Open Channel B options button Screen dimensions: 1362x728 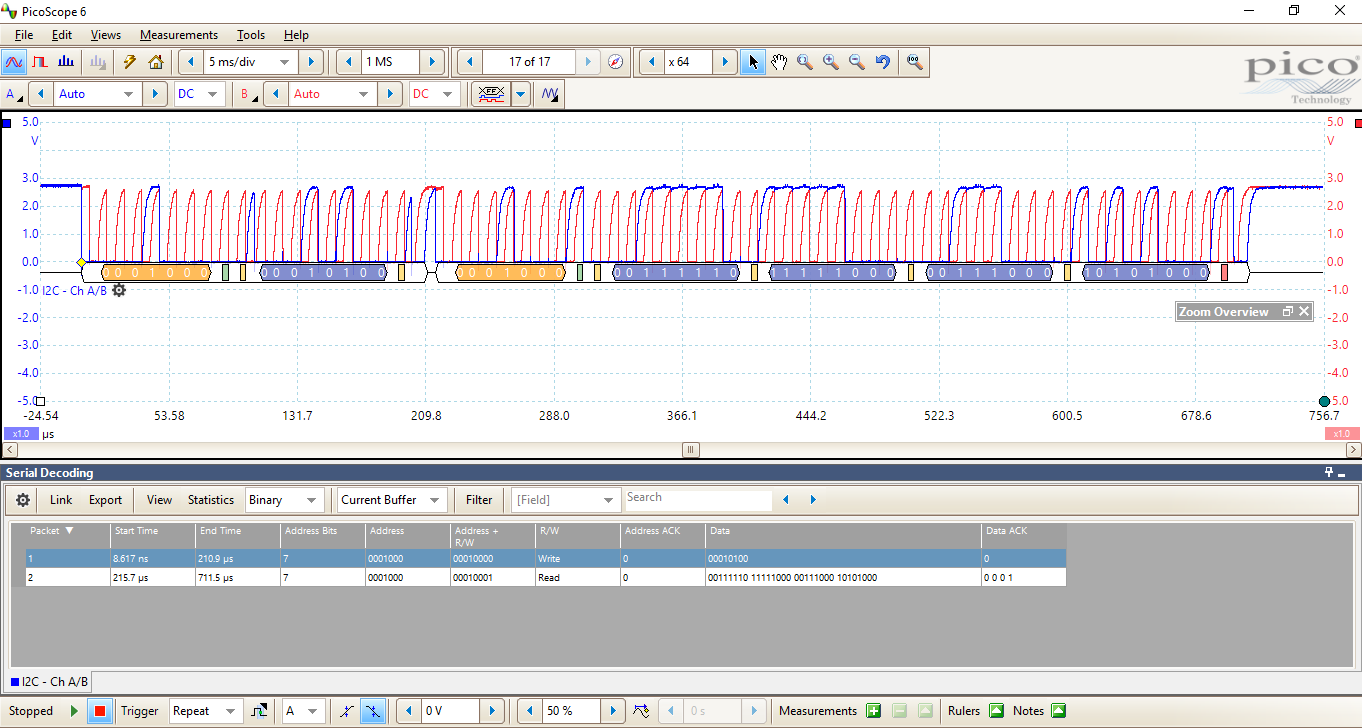pyautogui.click(x=249, y=94)
